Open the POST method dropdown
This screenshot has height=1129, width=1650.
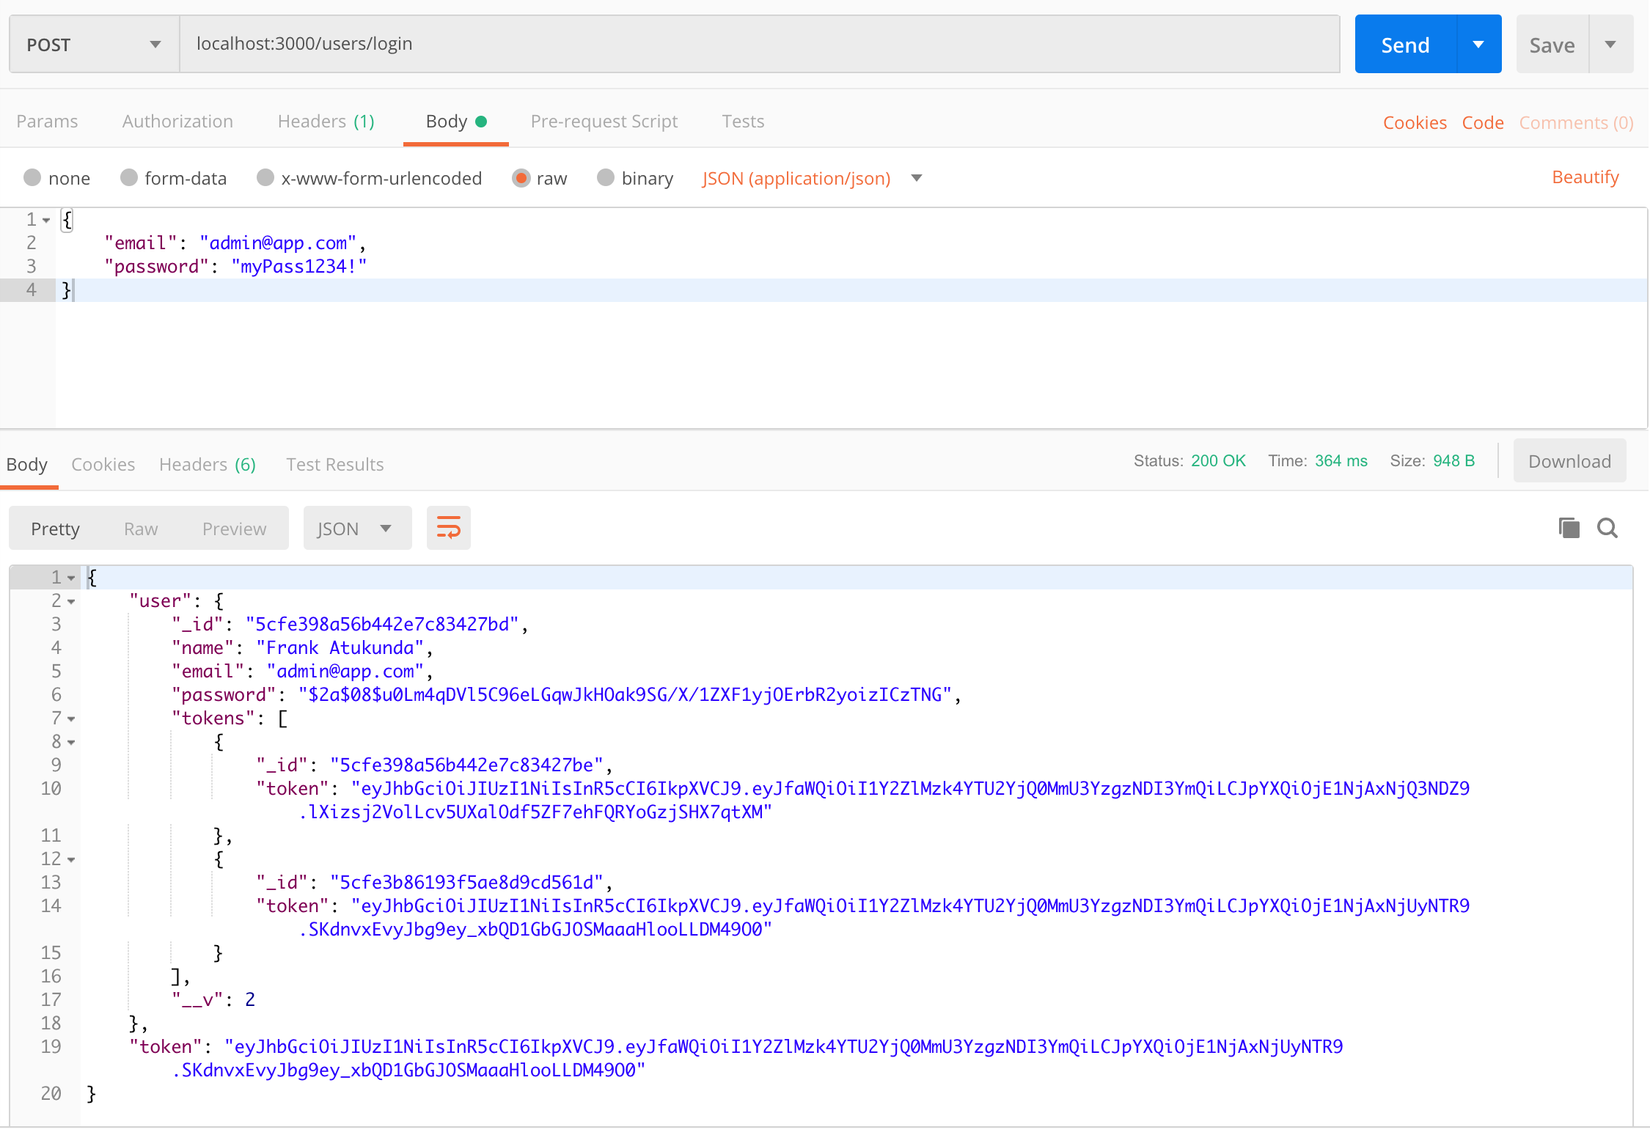pyautogui.click(x=94, y=44)
